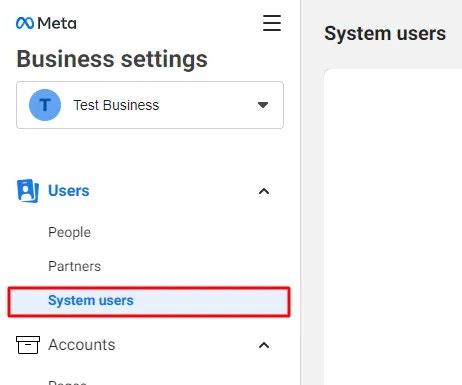Click the Test Business name text

[x=116, y=105]
